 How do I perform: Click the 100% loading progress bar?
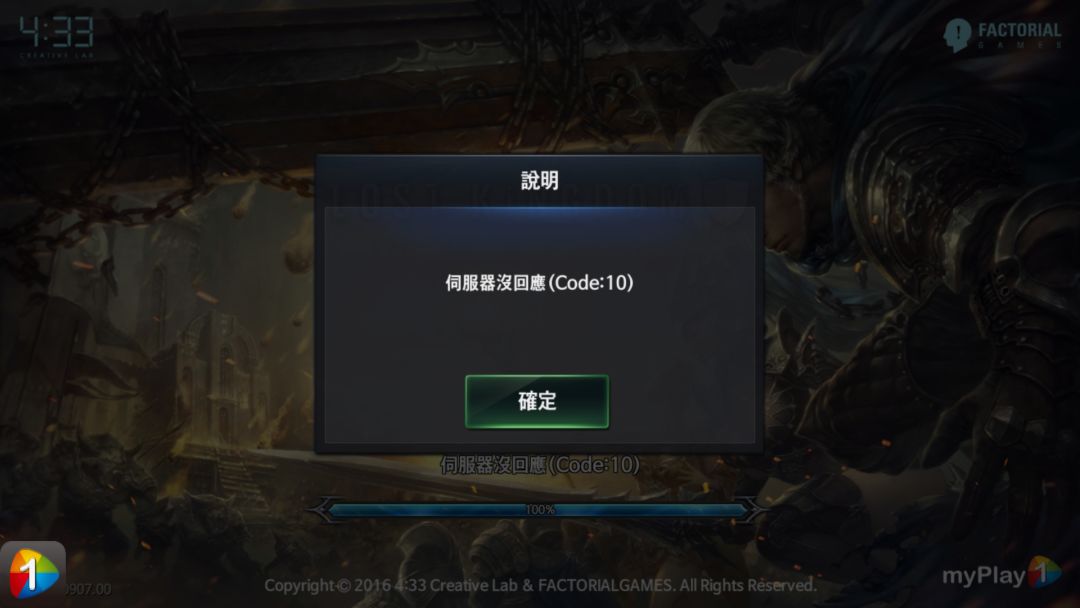pos(539,510)
